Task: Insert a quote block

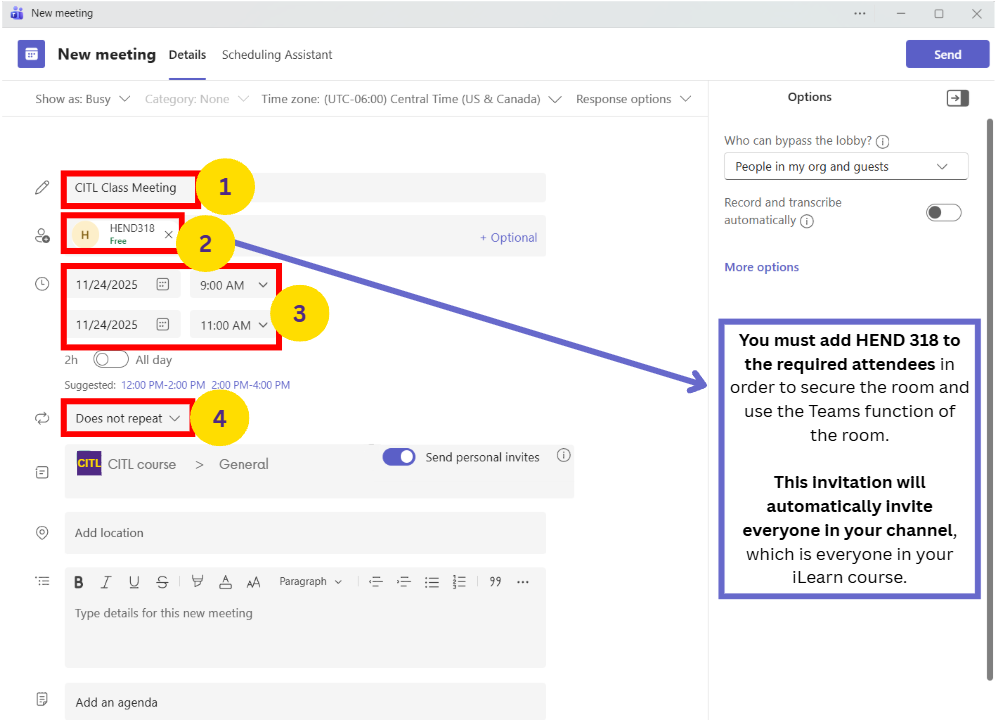Action: click(x=495, y=582)
